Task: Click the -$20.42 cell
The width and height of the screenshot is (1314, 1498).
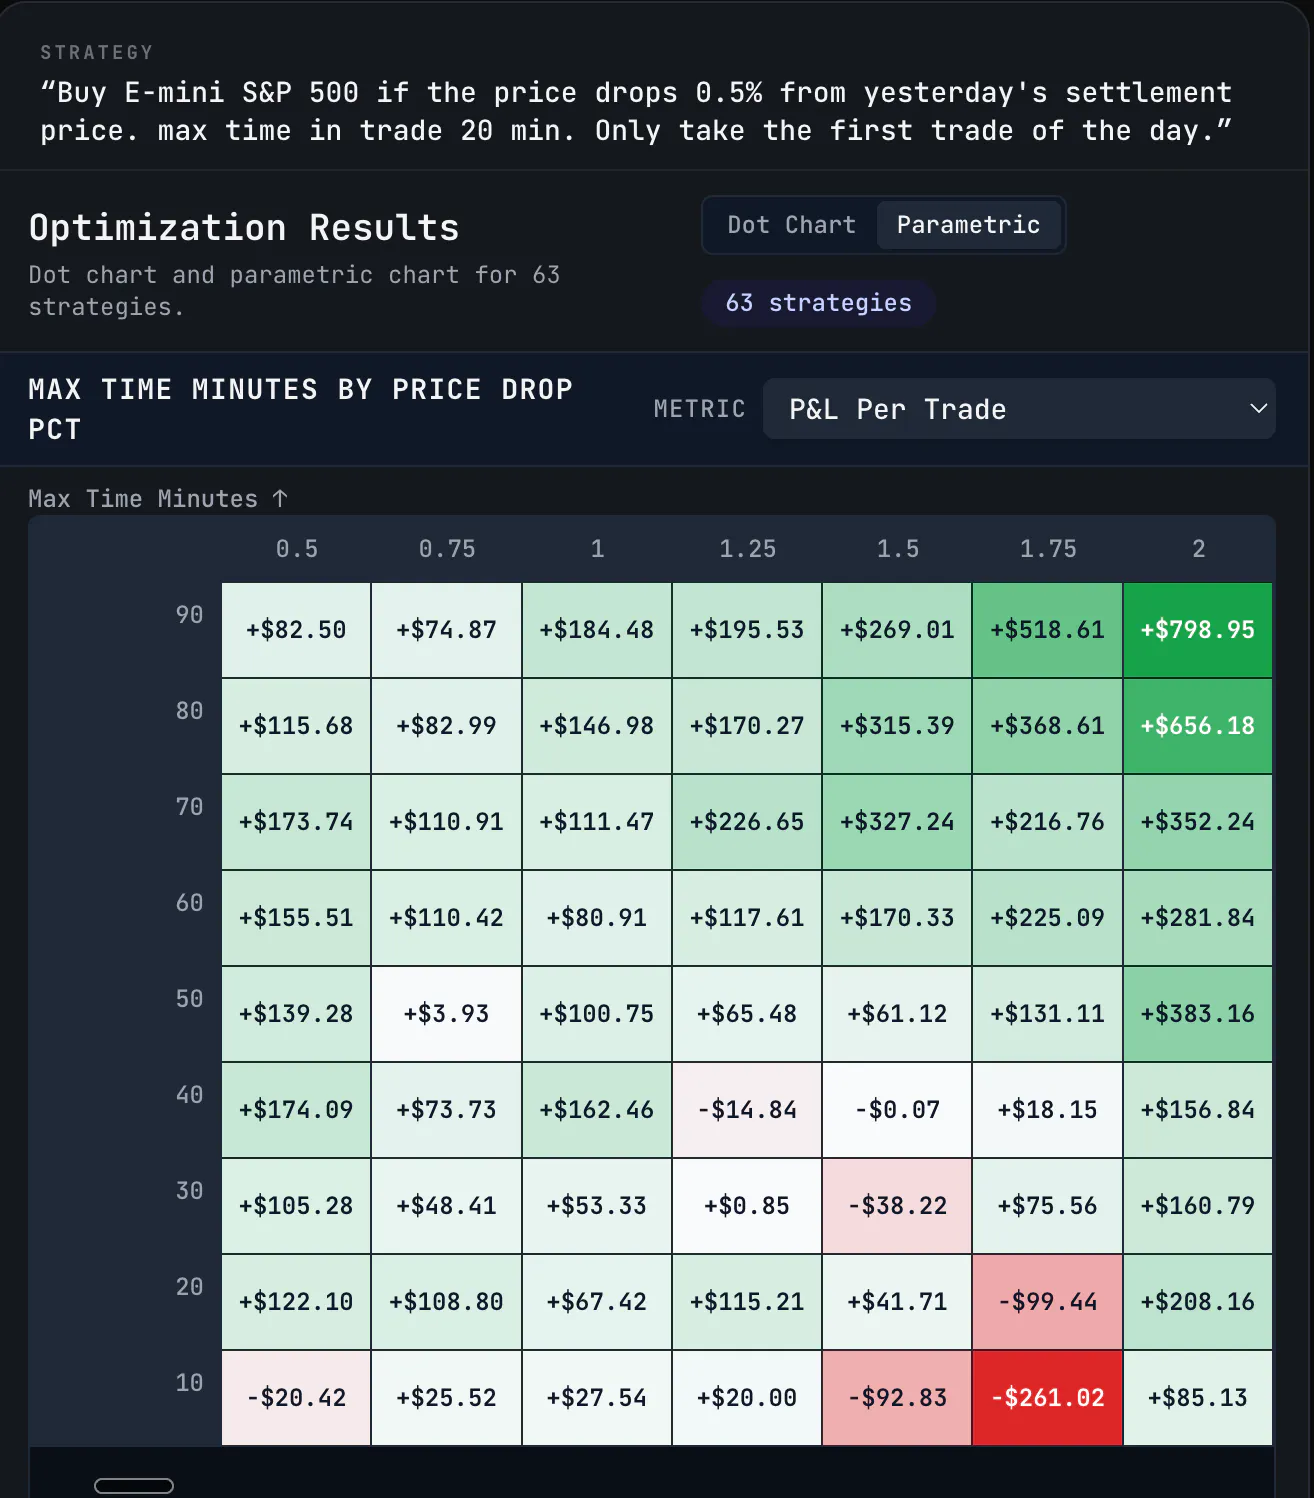Action: click(x=296, y=1398)
